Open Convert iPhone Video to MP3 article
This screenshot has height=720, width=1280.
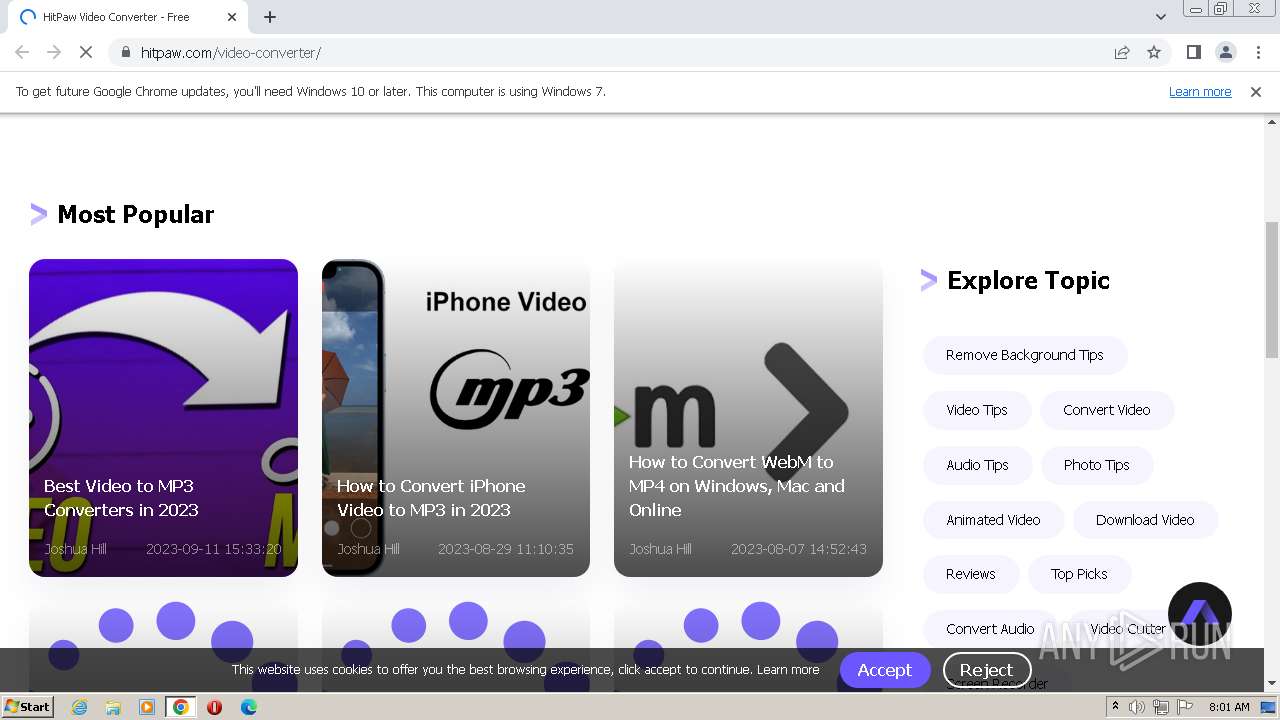tap(456, 418)
